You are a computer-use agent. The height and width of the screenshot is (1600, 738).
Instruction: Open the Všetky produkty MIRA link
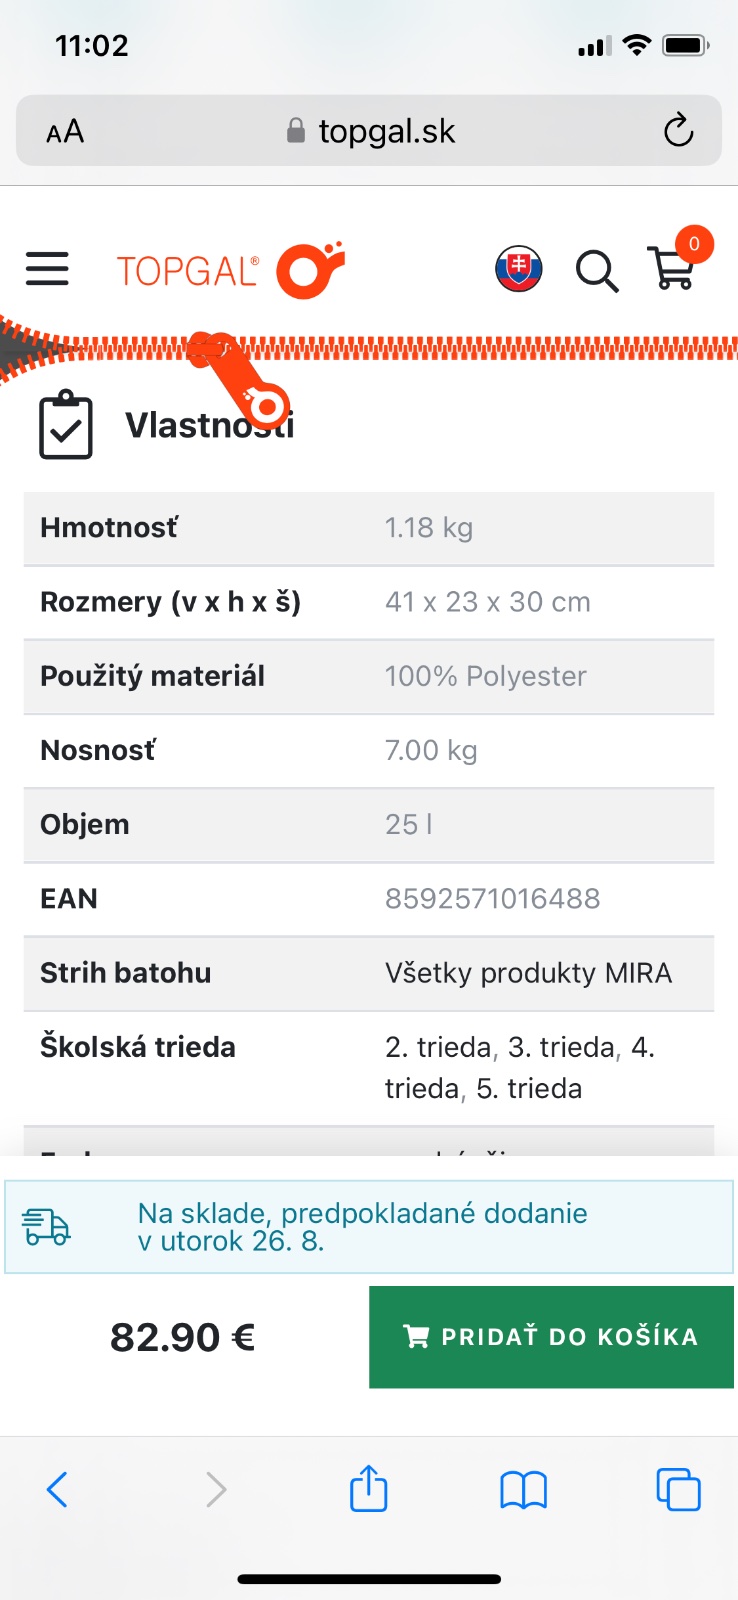(x=528, y=973)
